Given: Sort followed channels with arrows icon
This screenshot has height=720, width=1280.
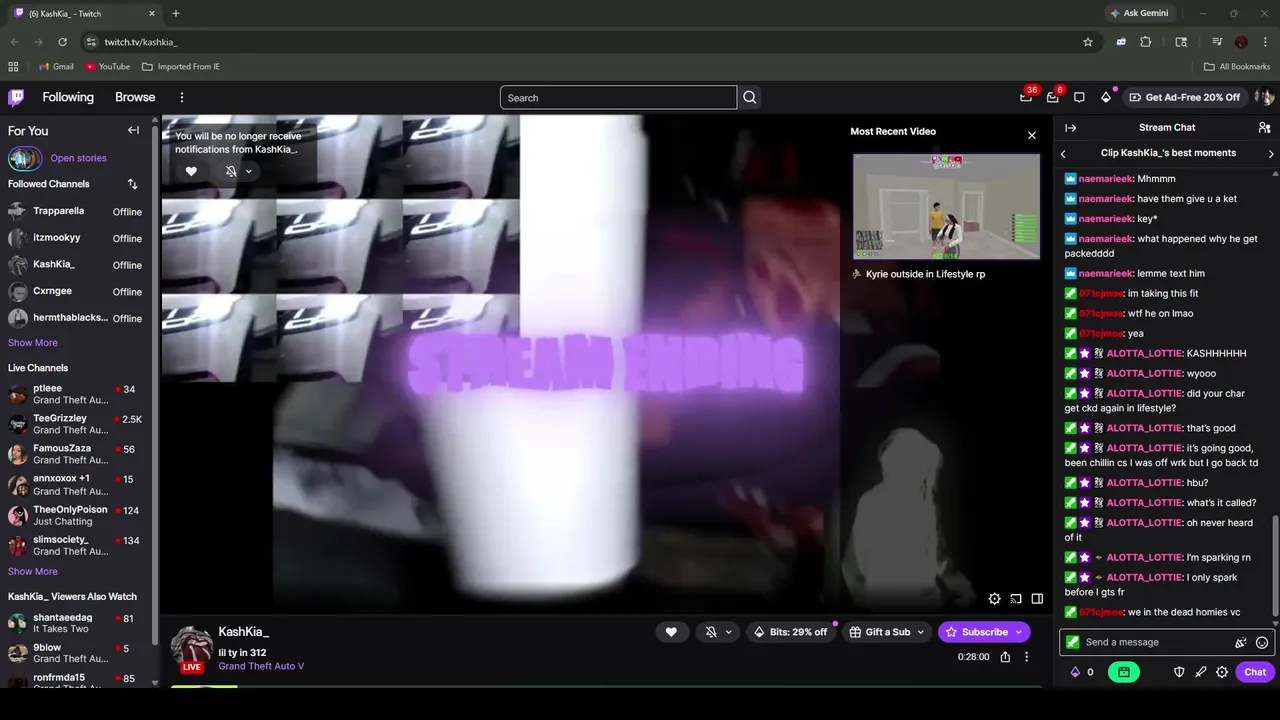Looking at the screenshot, I should 133,184.
